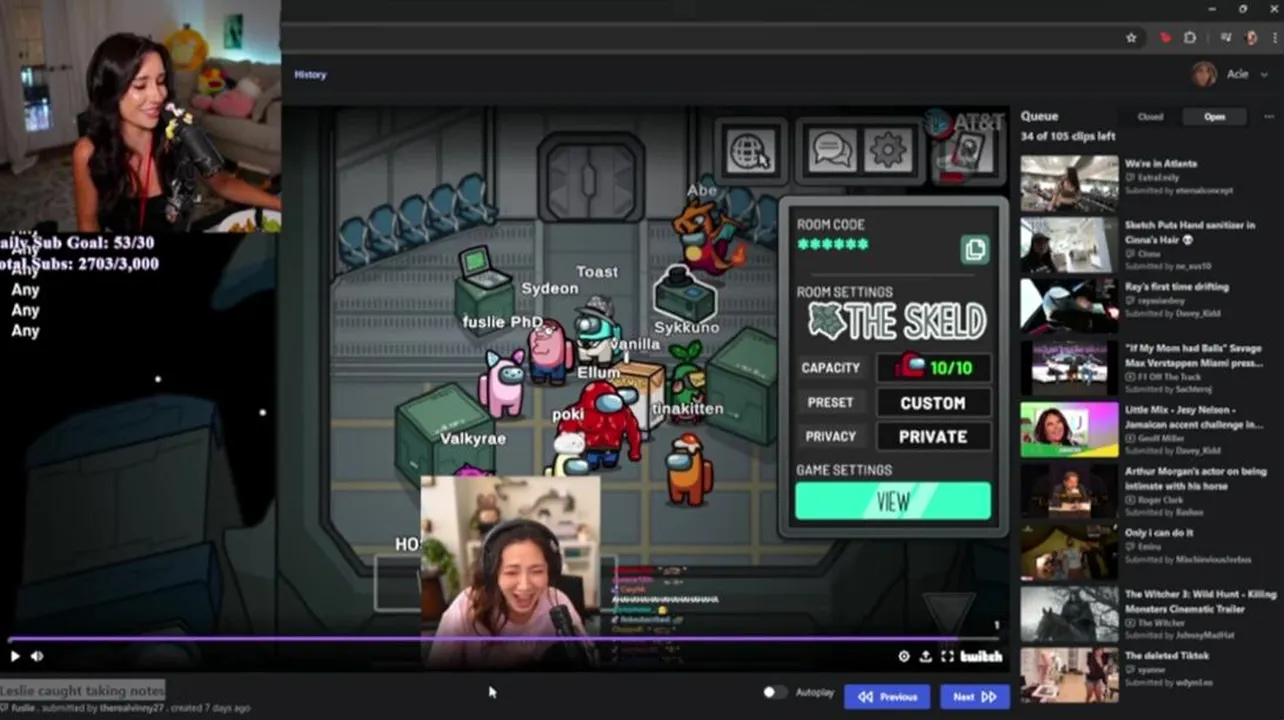The height and width of the screenshot is (720, 1284).
Task: Switch the queue to Closed
Action: (x=1150, y=117)
